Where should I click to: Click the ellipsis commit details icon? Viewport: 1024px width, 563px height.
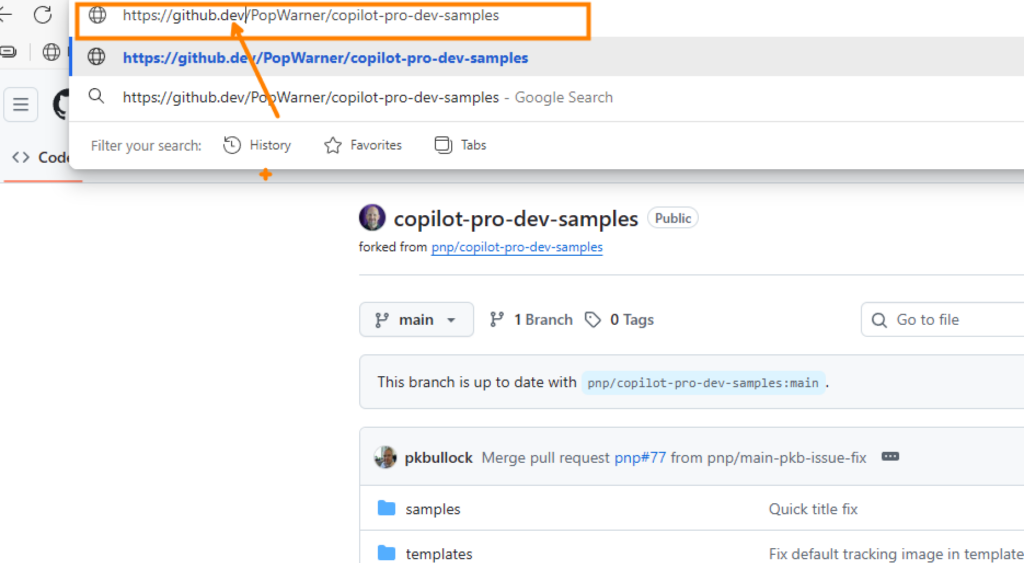pyautogui.click(x=890, y=457)
